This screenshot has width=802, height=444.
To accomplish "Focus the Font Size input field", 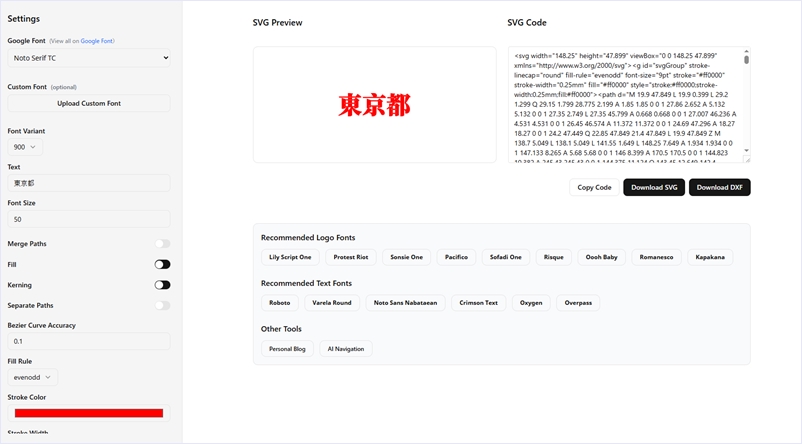I will 89,219.
